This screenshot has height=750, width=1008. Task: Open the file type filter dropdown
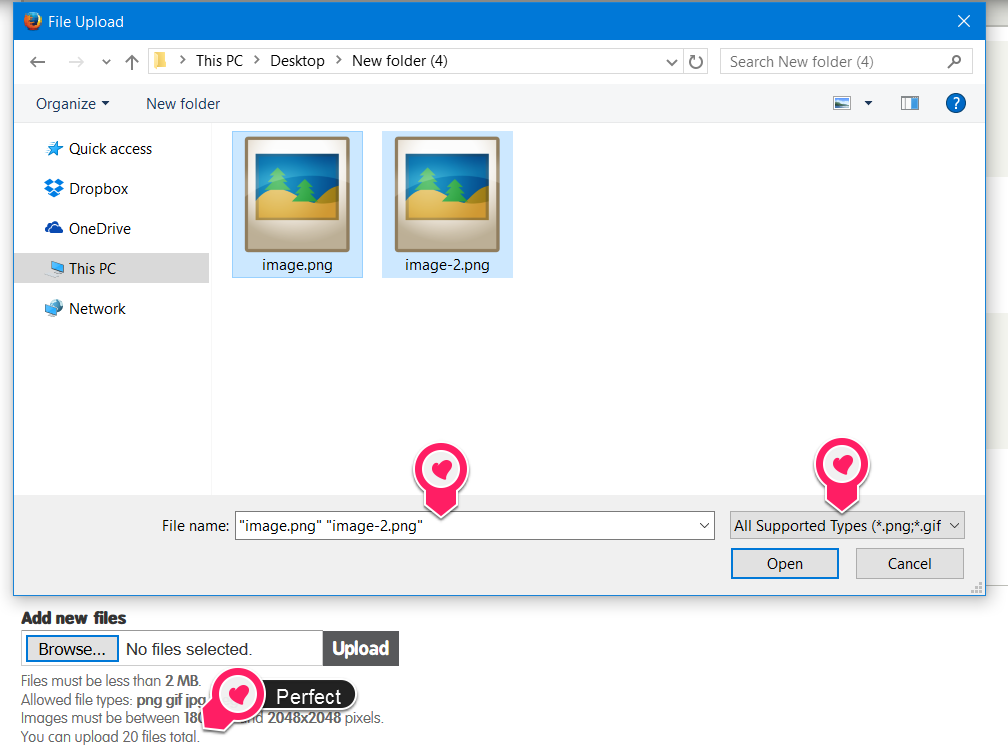(x=846, y=526)
